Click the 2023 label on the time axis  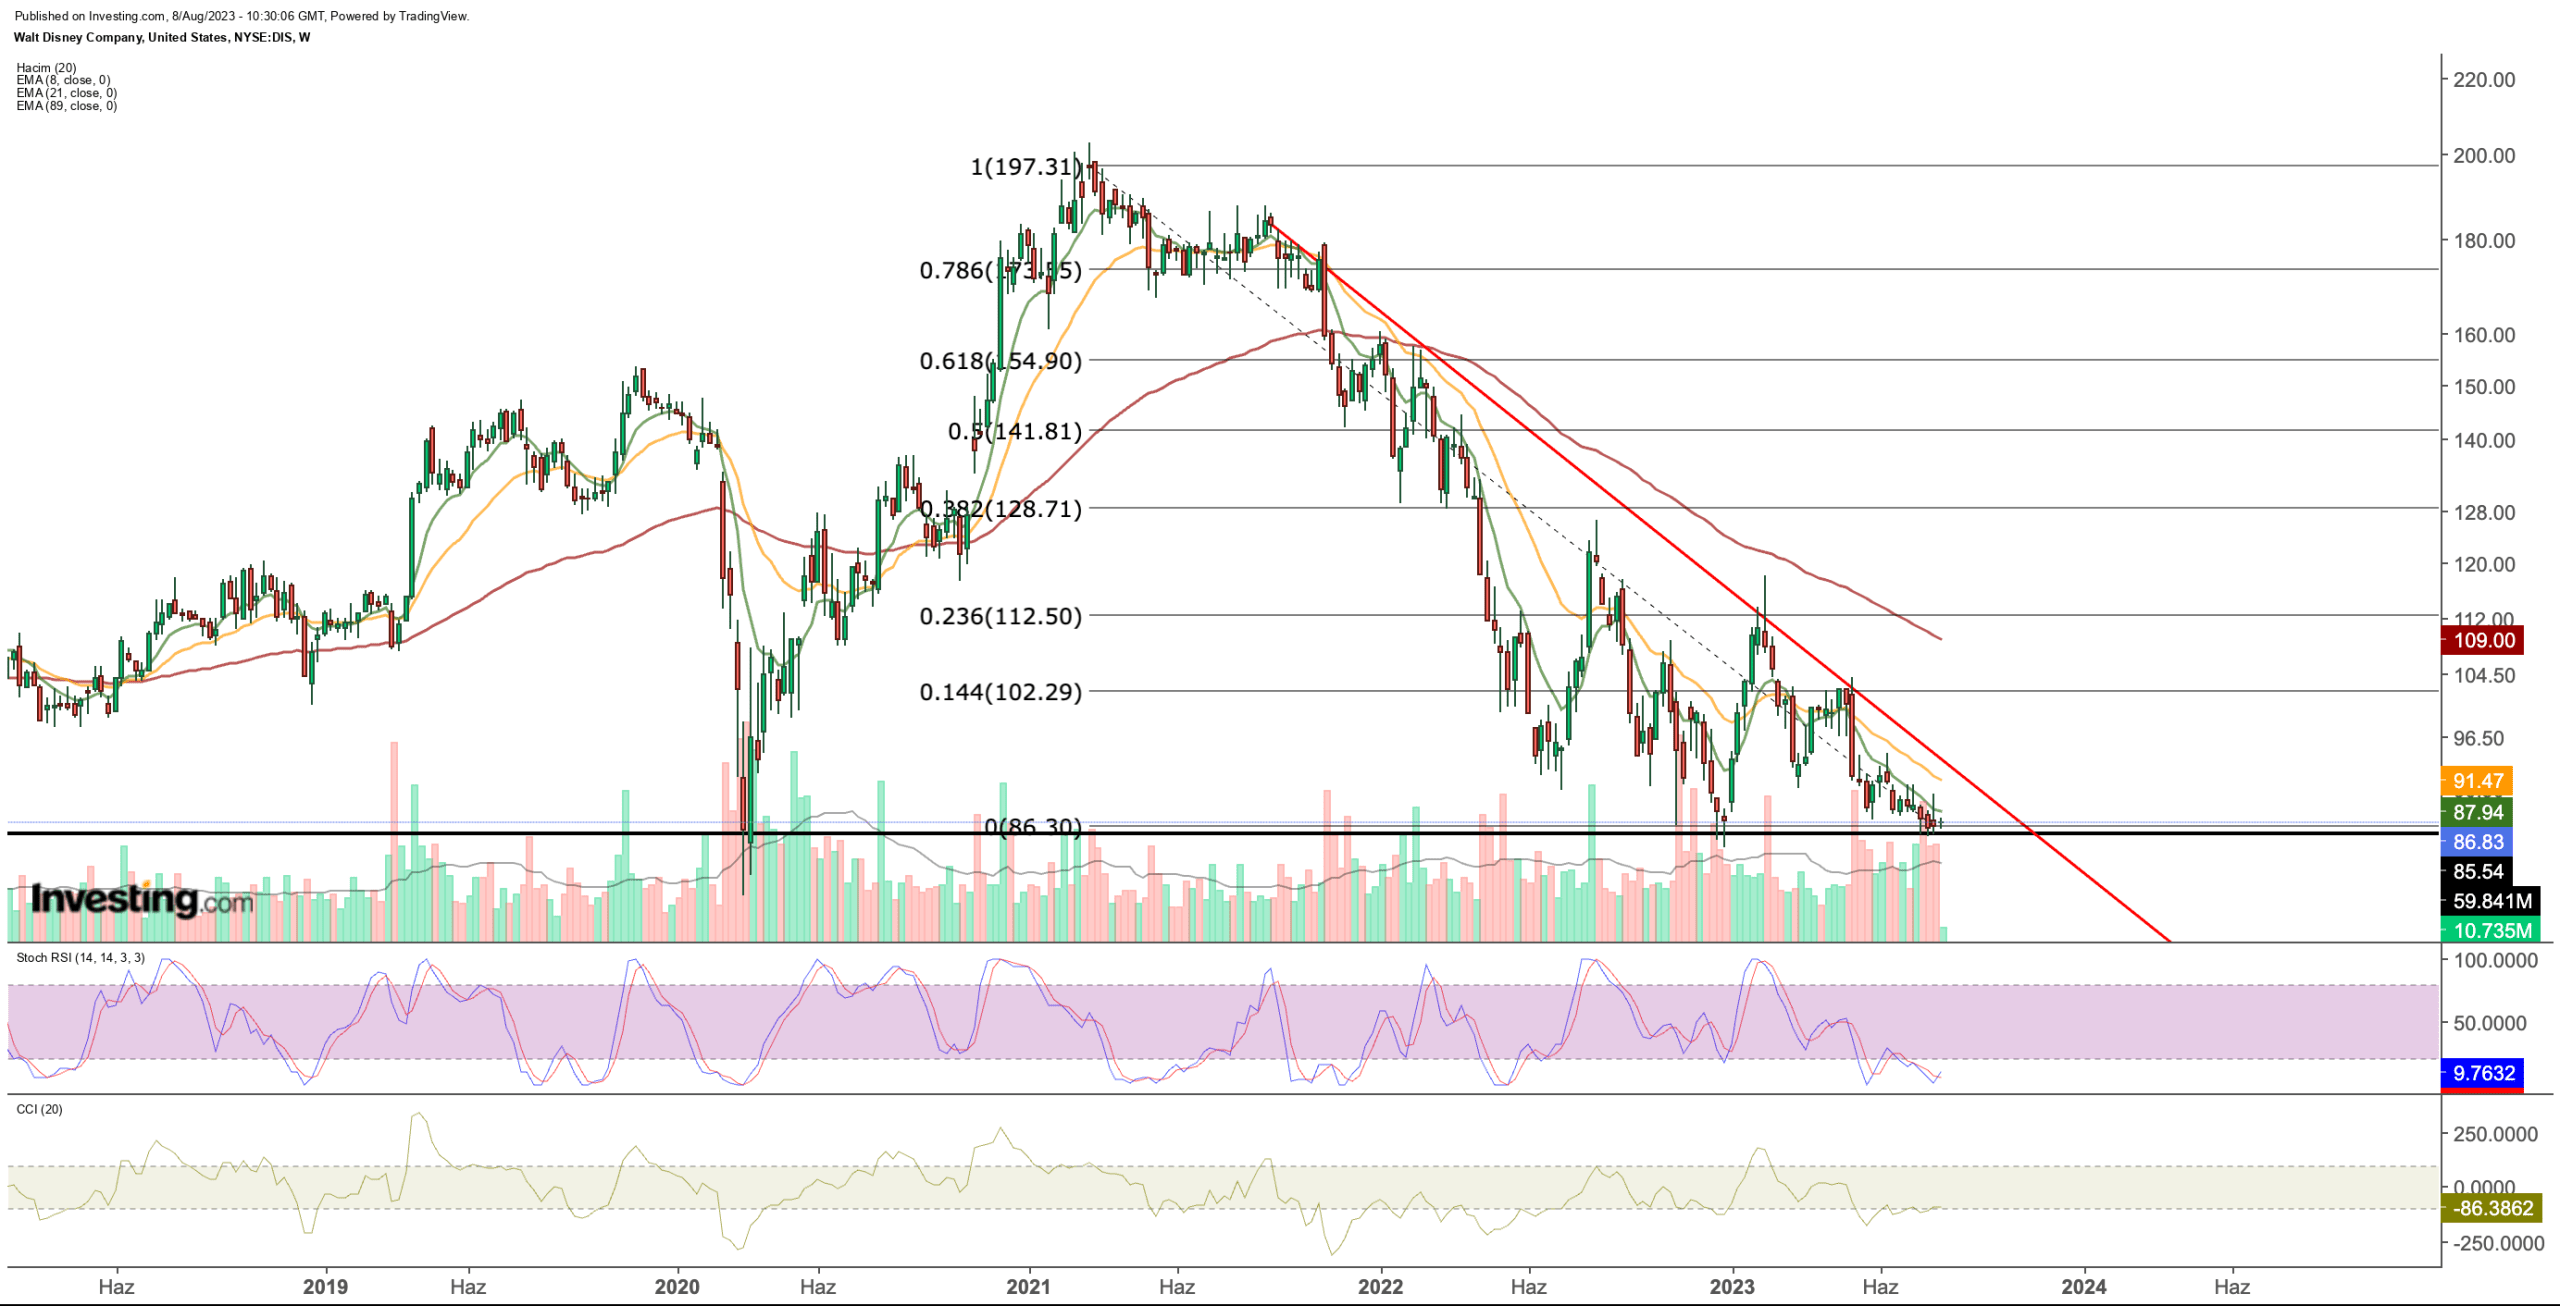coord(1732,1287)
